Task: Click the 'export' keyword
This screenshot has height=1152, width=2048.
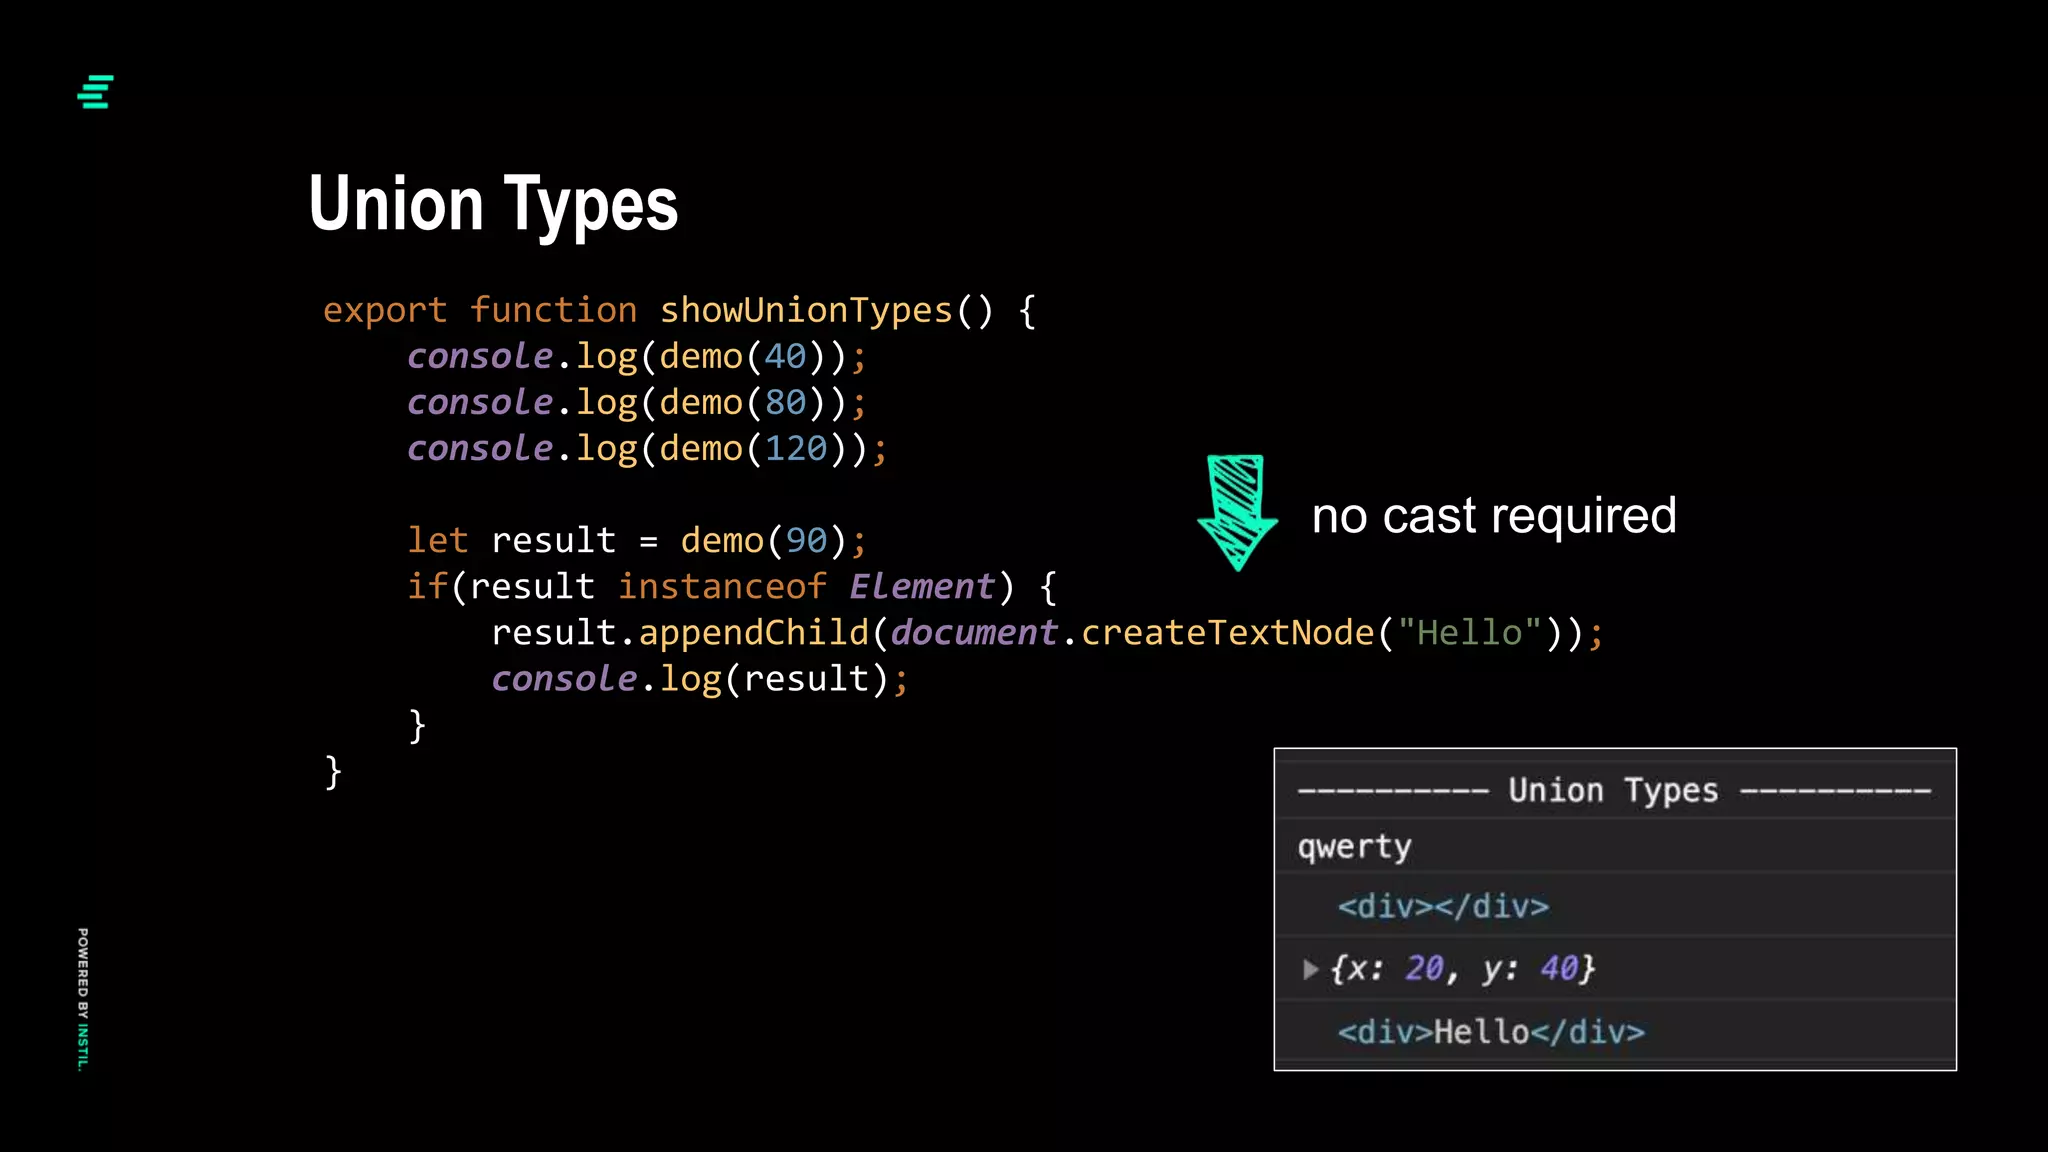Action: 384,311
